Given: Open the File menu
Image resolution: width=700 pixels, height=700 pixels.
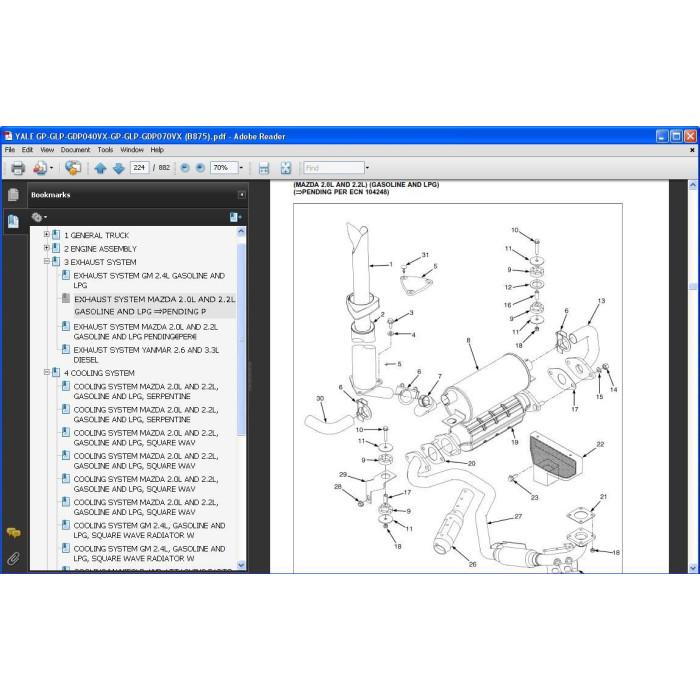Looking at the screenshot, I should click(x=9, y=150).
